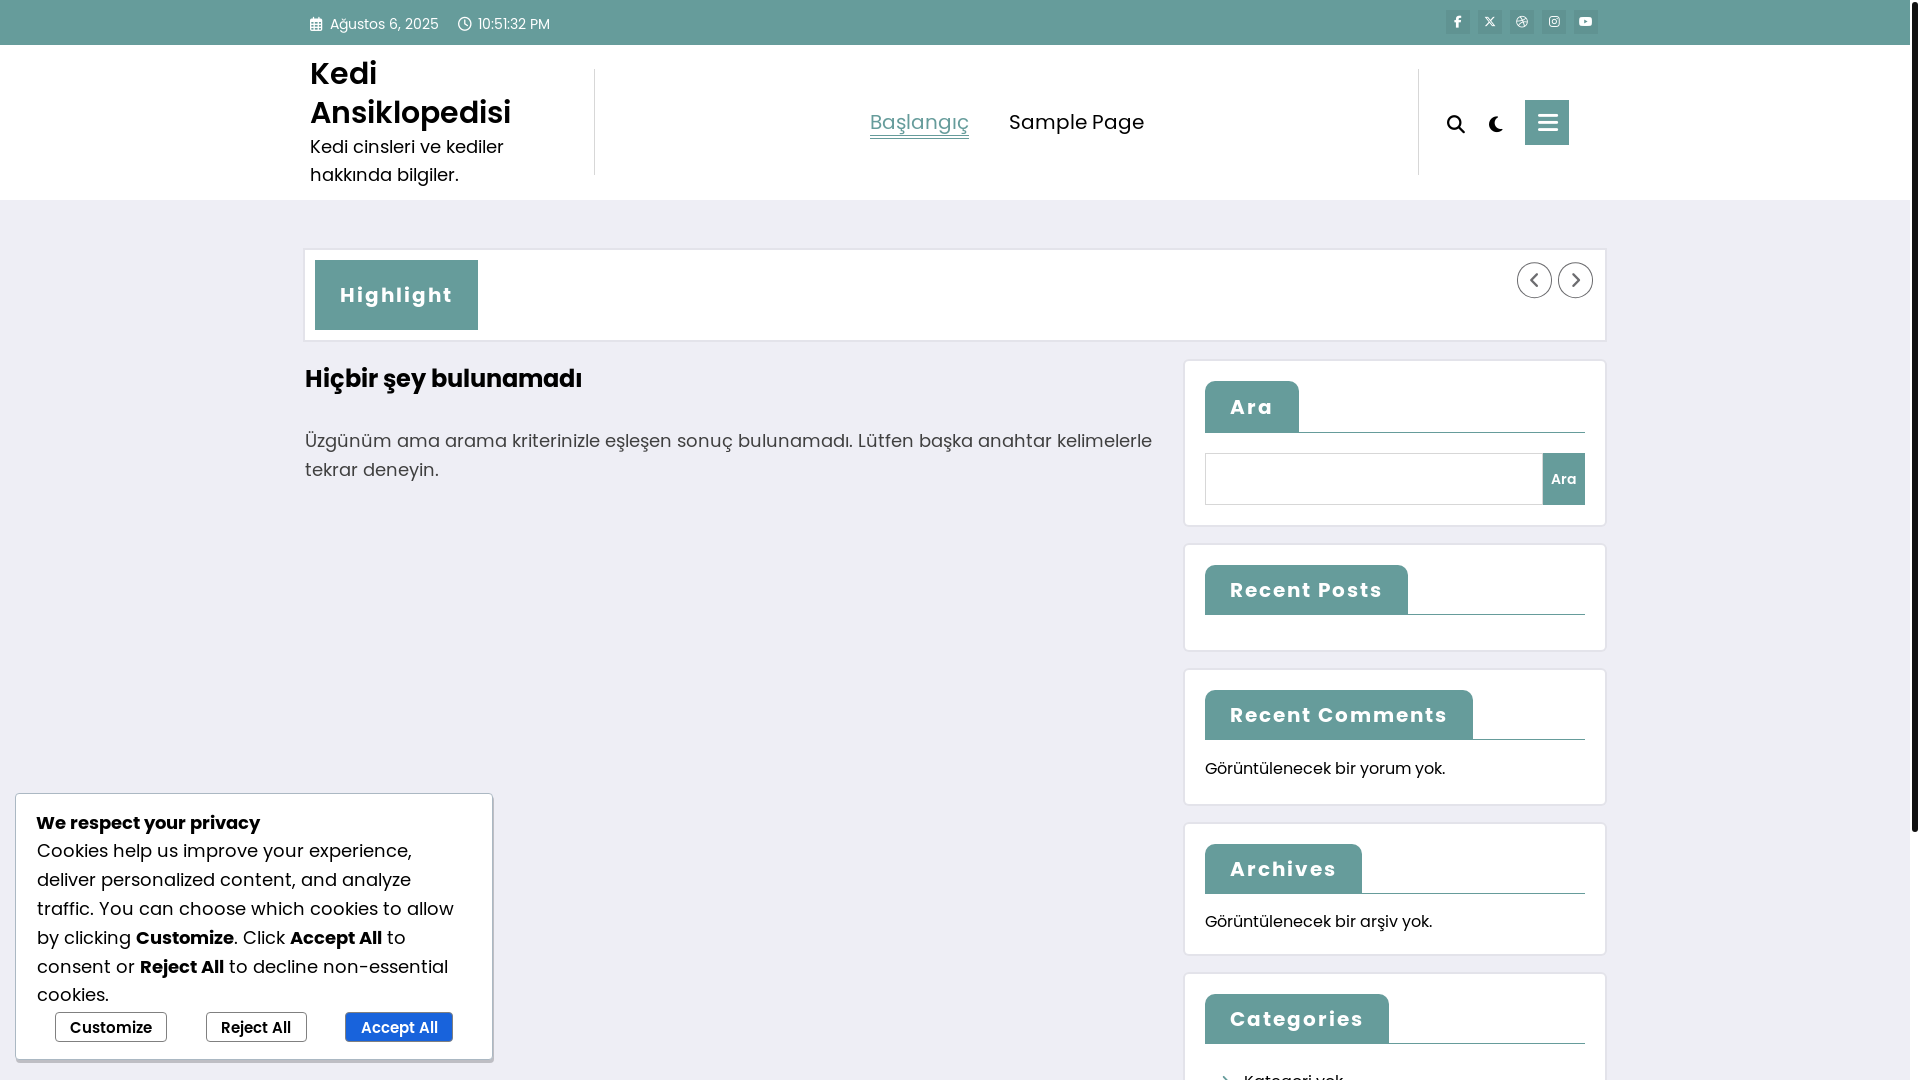Screen dimensions: 1920x1080
Task: Click the Ara search submit button
Action: coord(1563,479)
